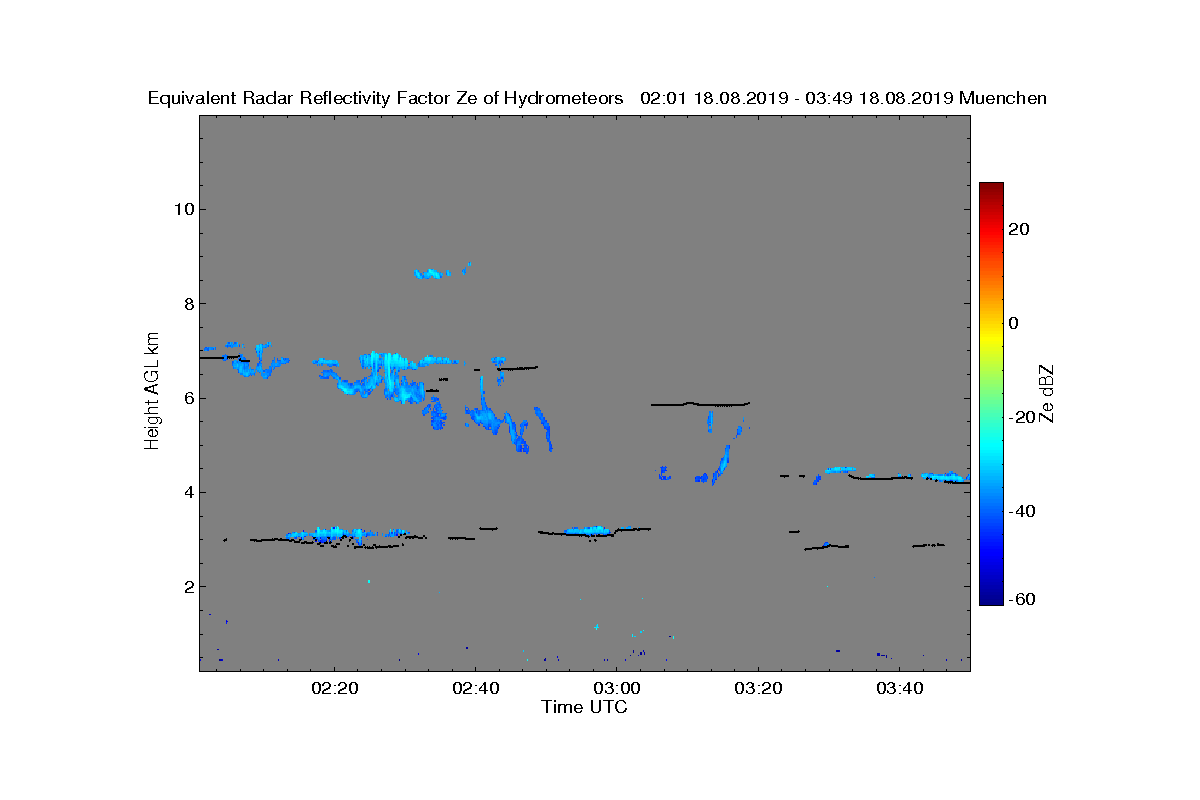The image size is (1200, 800).
Task: Click the 03:20 time axis label
Action: pos(758,689)
